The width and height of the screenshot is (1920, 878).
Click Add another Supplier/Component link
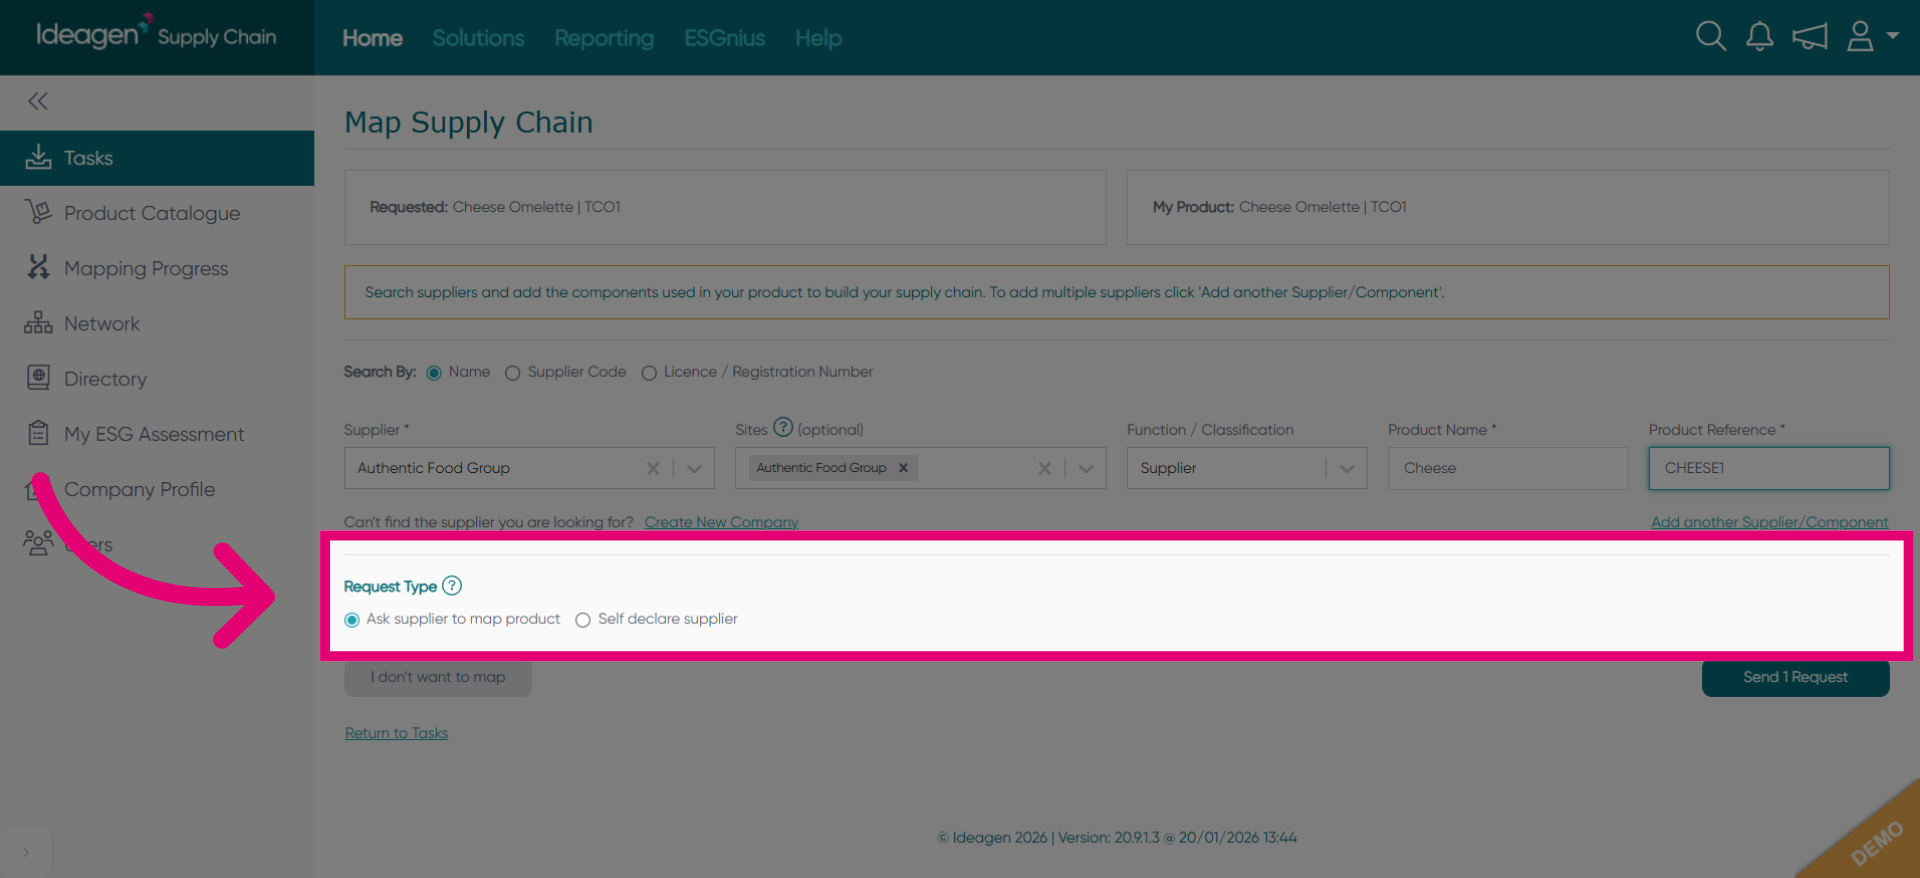click(x=1769, y=522)
